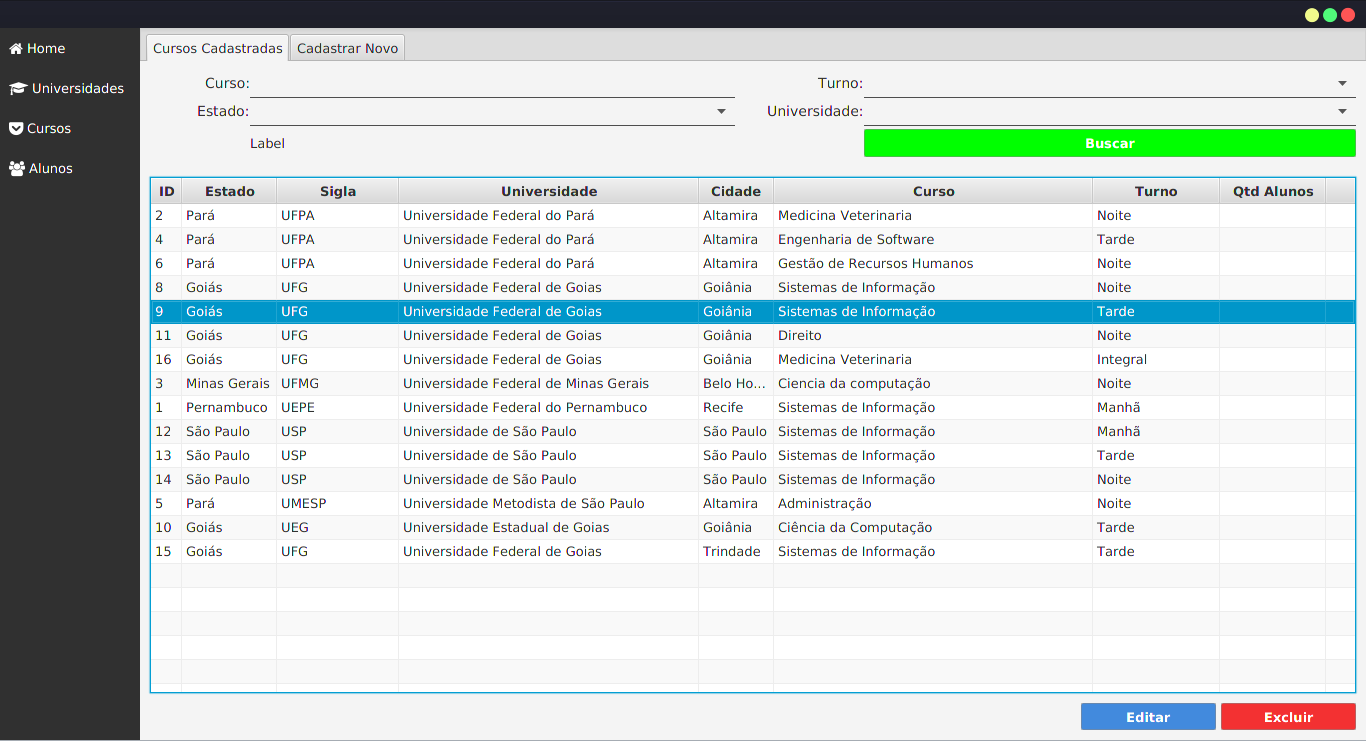The image size is (1366, 741).
Task: Sort by Cidade column header
Action: tap(736, 191)
